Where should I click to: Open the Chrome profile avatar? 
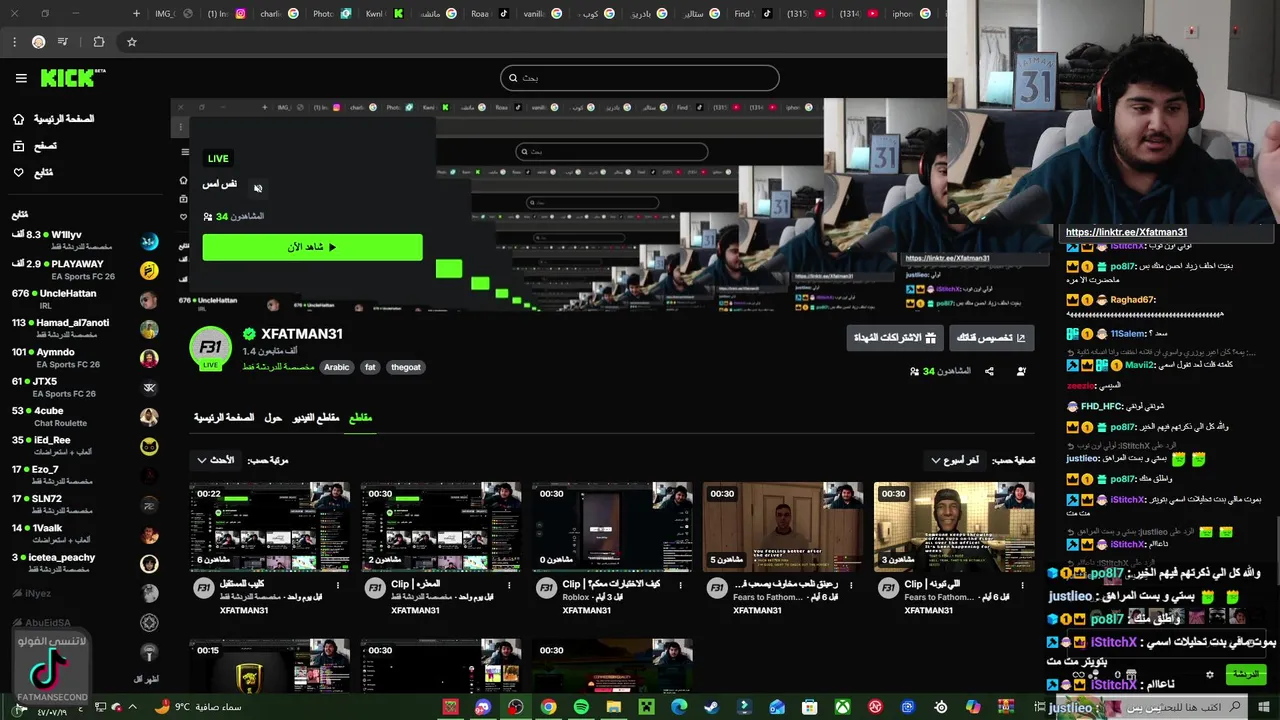tap(38, 42)
